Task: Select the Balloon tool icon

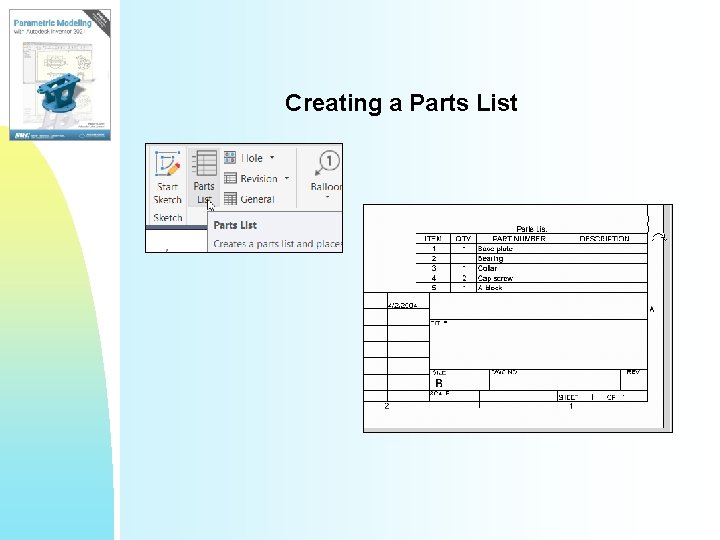Action: tap(327, 163)
